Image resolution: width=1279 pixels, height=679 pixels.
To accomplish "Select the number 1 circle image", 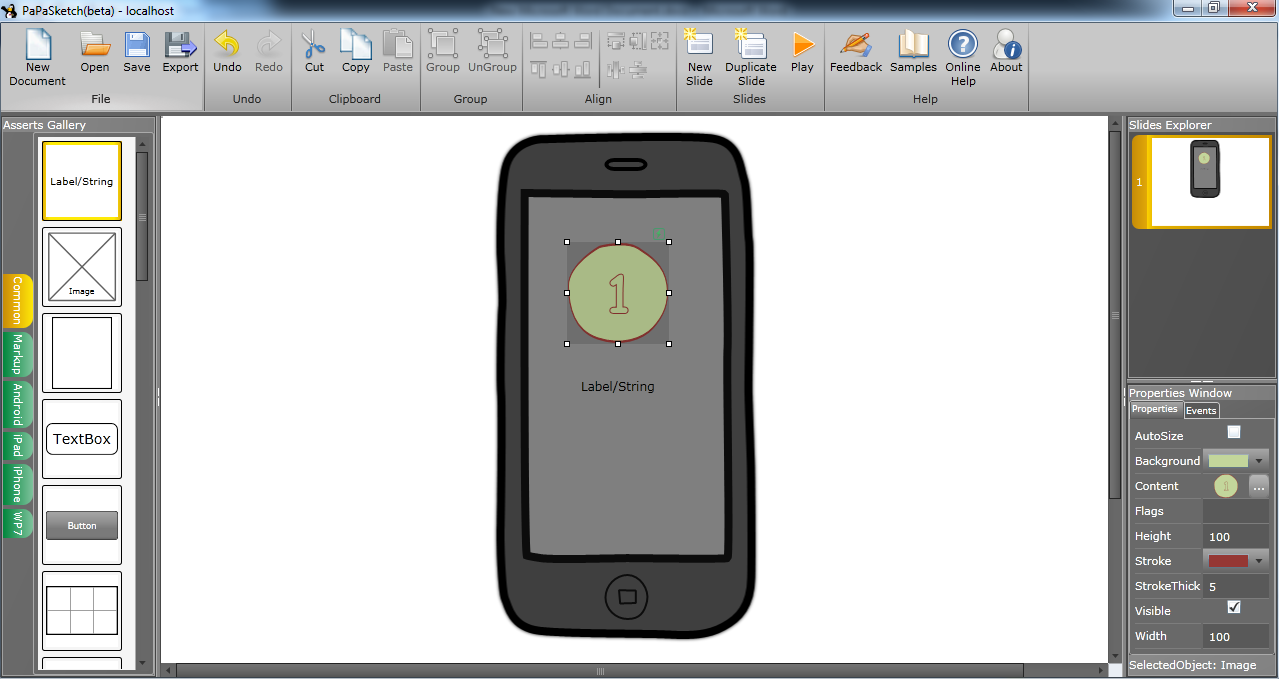I will click(x=618, y=293).
